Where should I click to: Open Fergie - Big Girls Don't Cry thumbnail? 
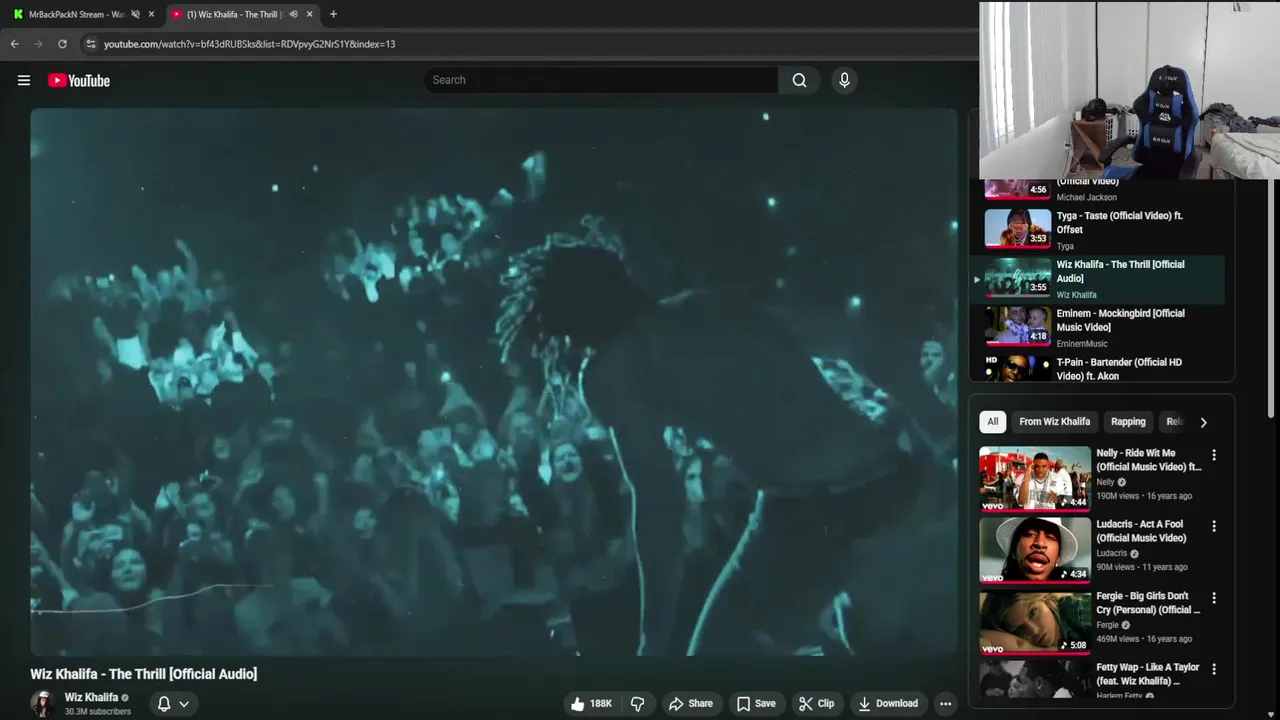click(x=1035, y=622)
